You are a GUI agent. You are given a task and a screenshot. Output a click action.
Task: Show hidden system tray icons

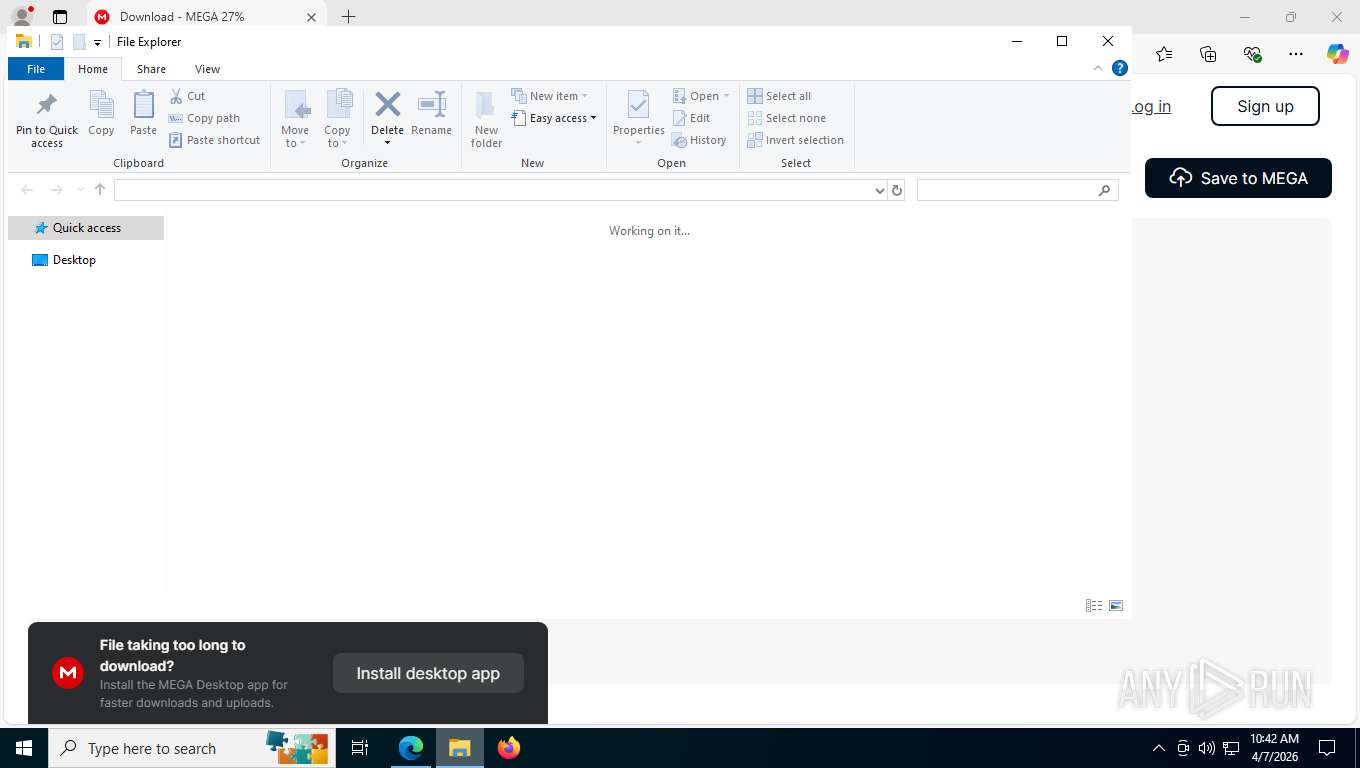click(1159, 748)
